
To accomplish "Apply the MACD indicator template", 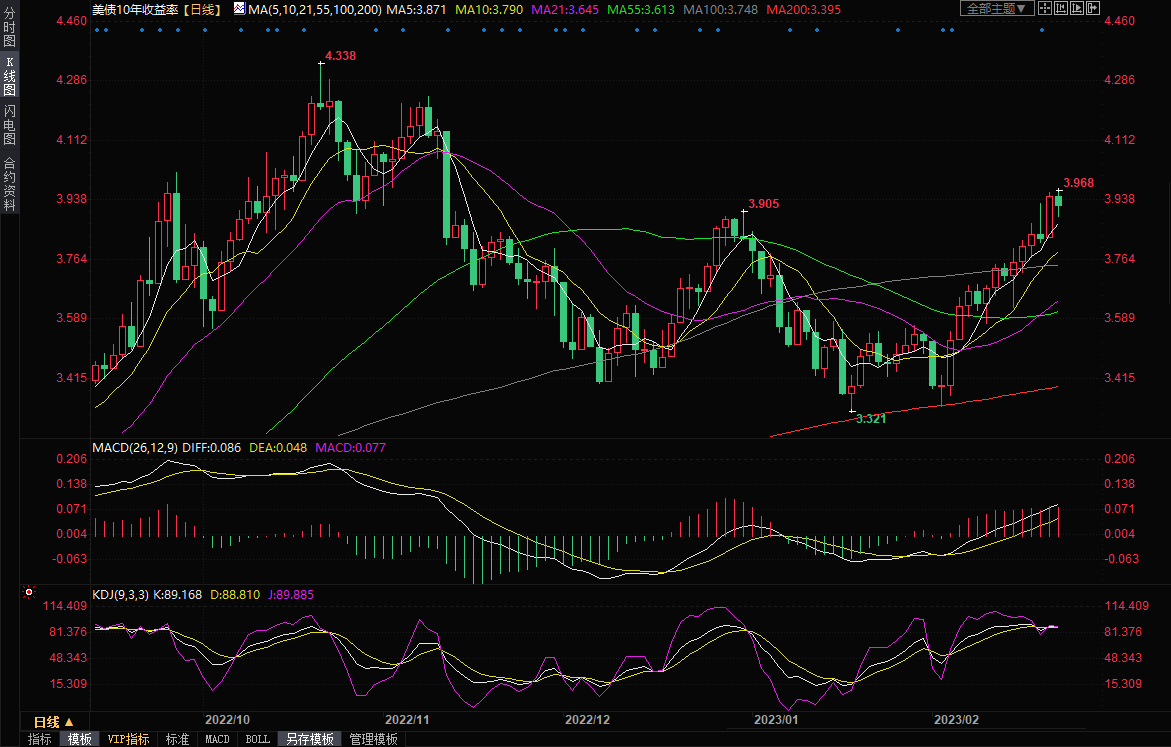I will coord(217,740).
